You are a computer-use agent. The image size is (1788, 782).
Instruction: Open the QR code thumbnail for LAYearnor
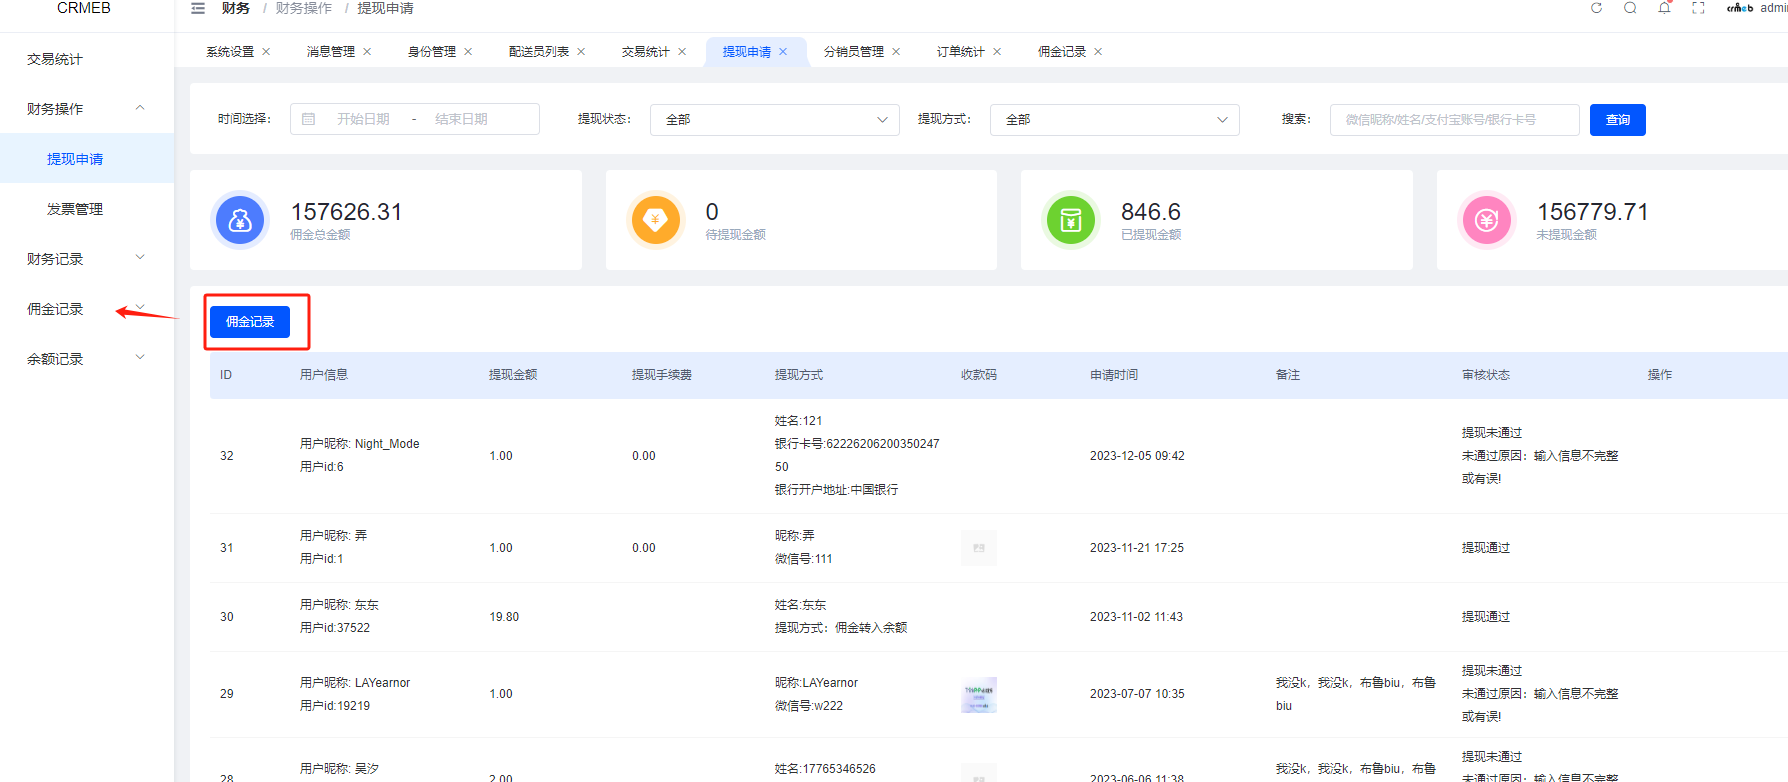pyautogui.click(x=979, y=694)
